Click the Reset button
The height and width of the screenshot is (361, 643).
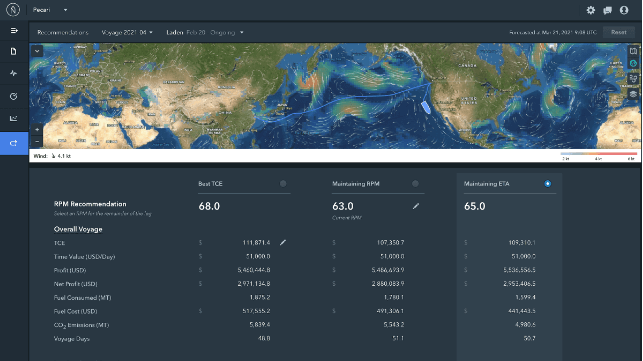click(x=619, y=32)
